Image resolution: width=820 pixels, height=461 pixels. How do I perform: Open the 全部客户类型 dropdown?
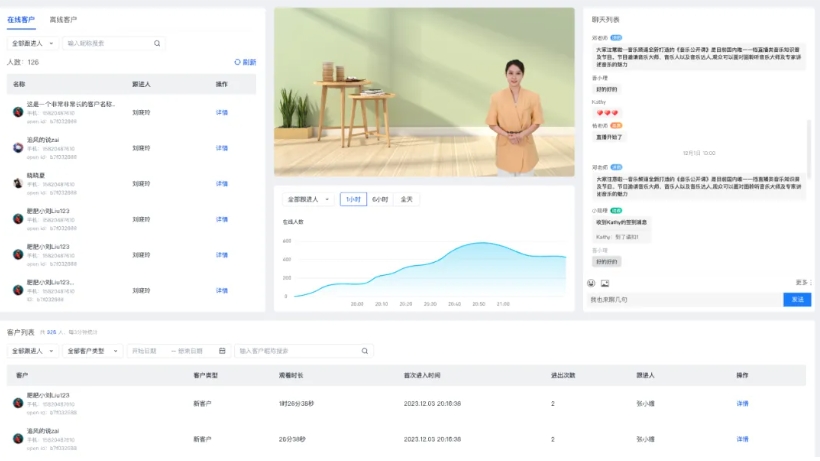coord(95,351)
